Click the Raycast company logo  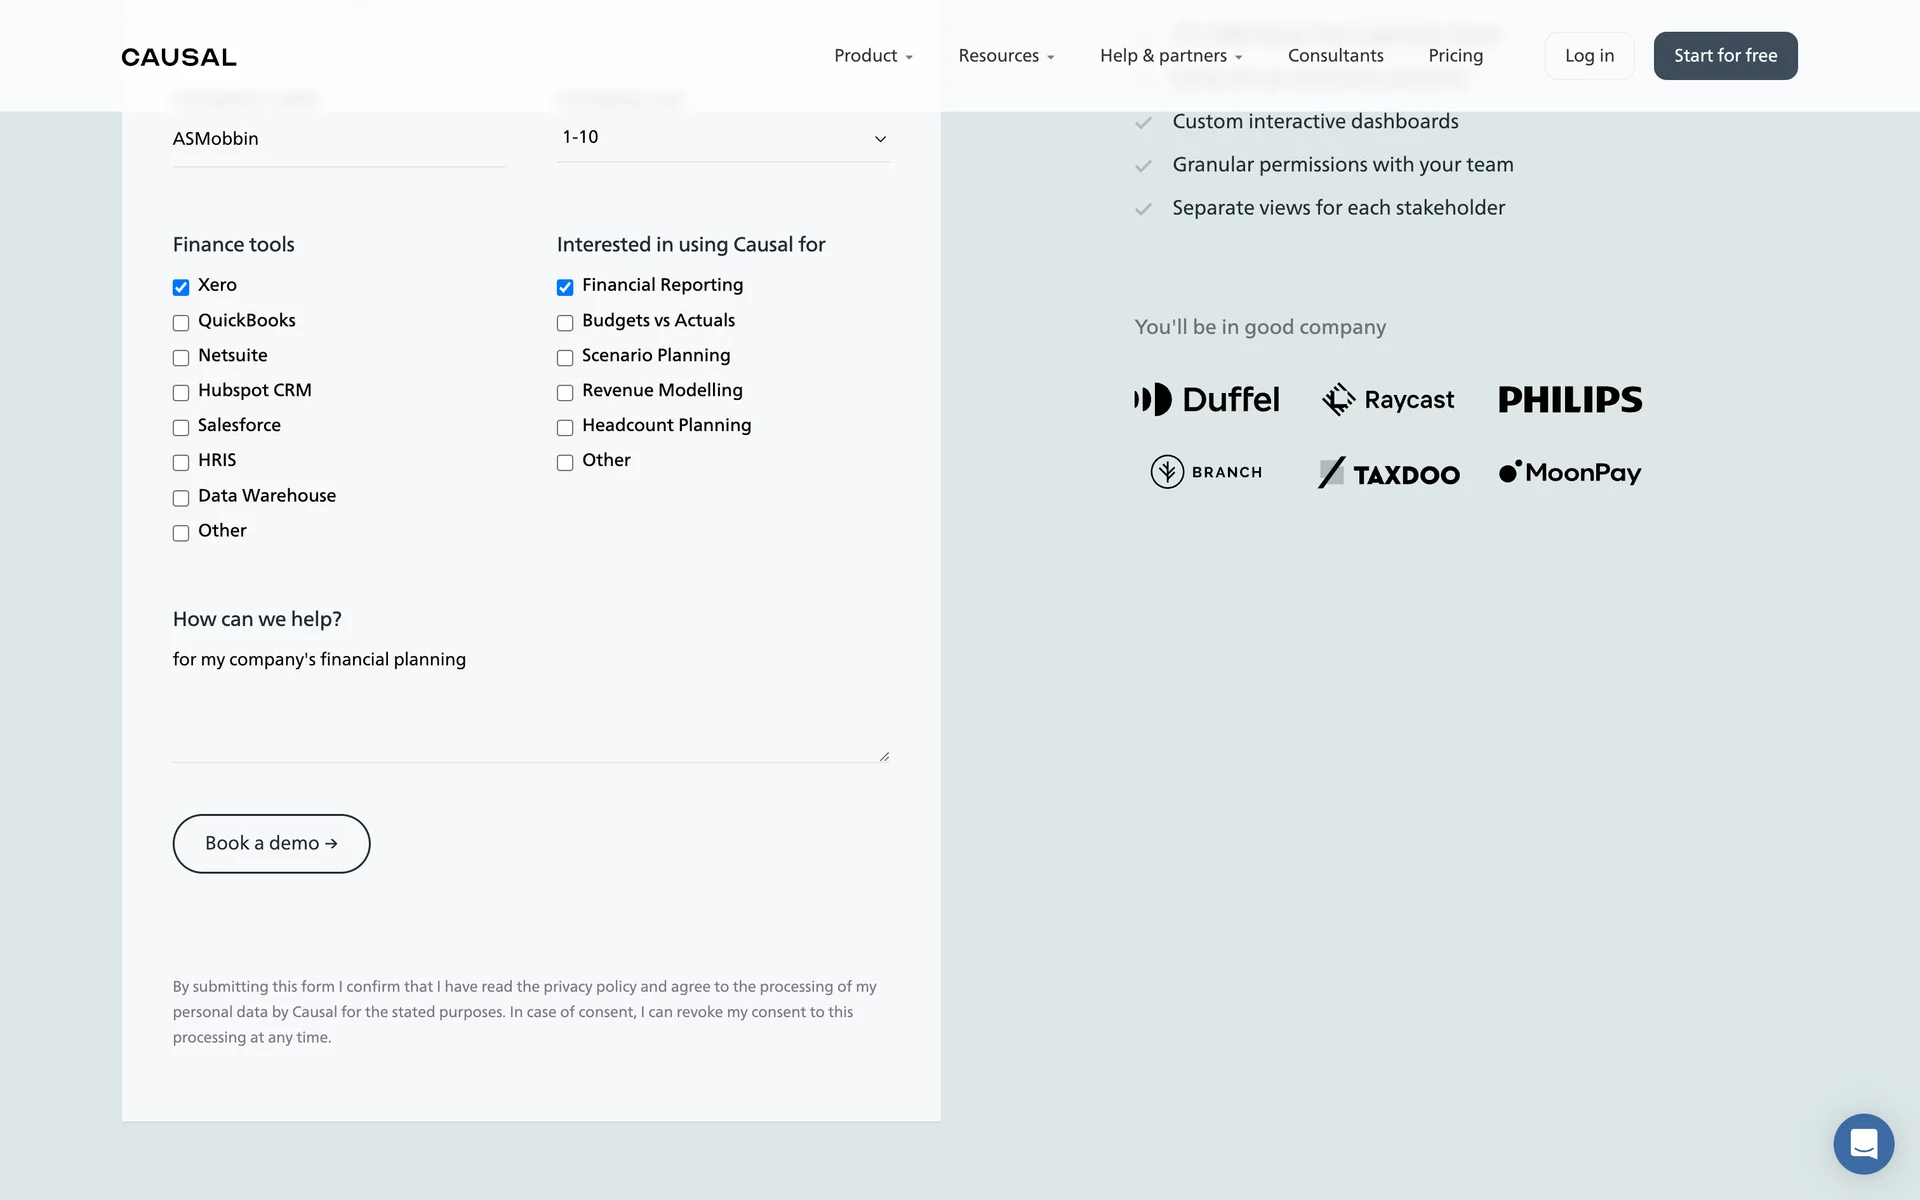click(1388, 399)
